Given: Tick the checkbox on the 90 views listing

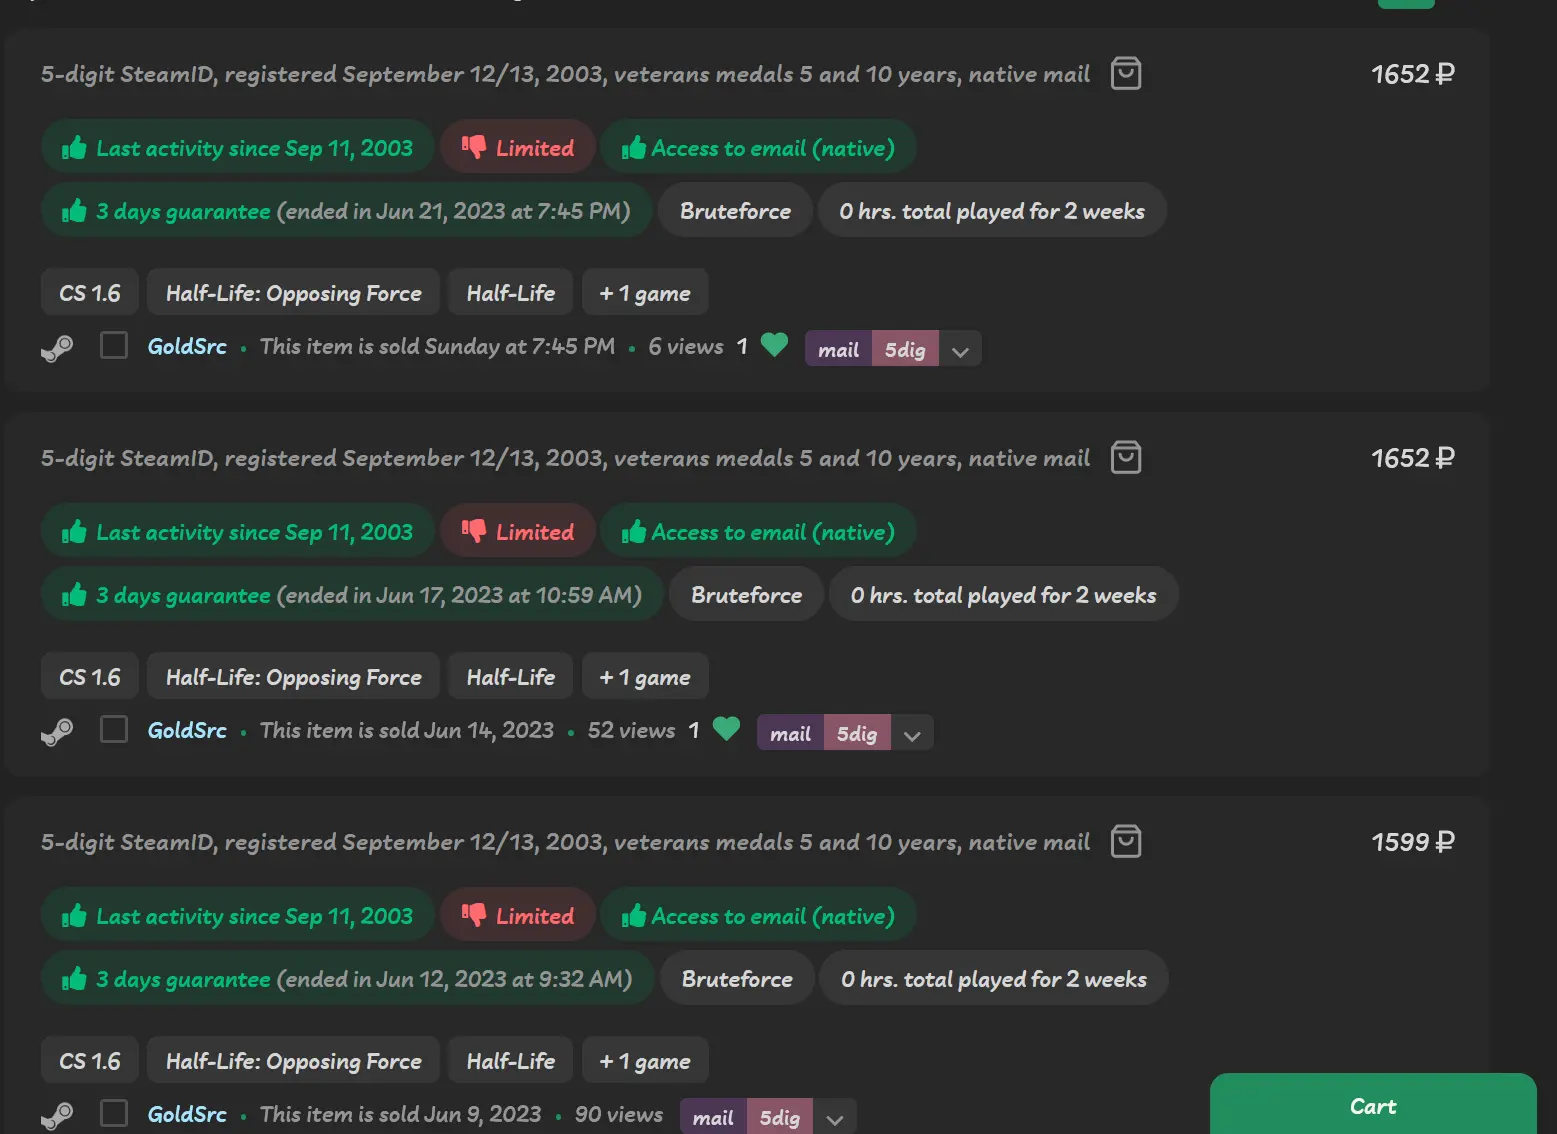Looking at the screenshot, I should pyautogui.click(x=114, y=1114).
